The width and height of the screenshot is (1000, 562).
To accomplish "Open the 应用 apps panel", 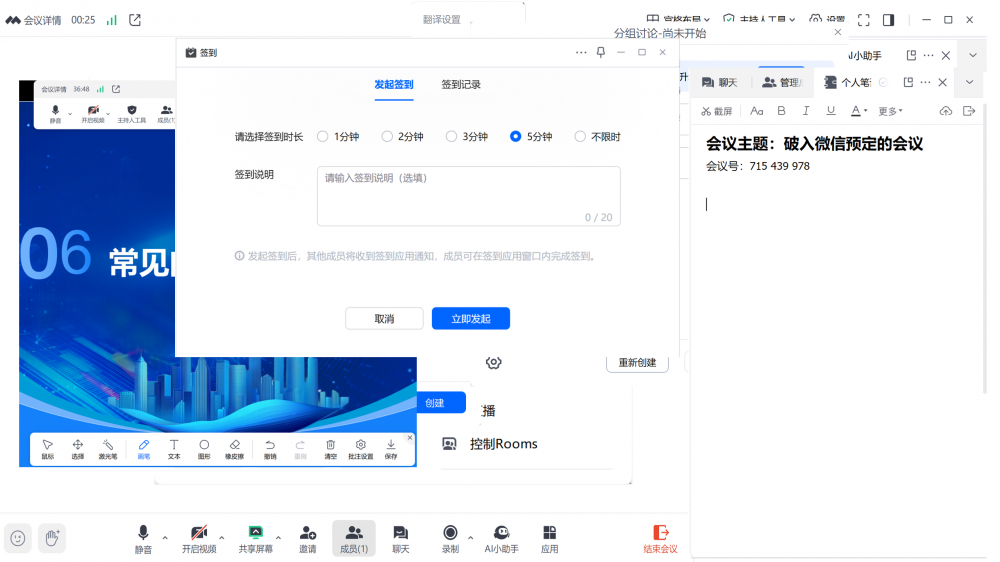I will click(549, 539).
